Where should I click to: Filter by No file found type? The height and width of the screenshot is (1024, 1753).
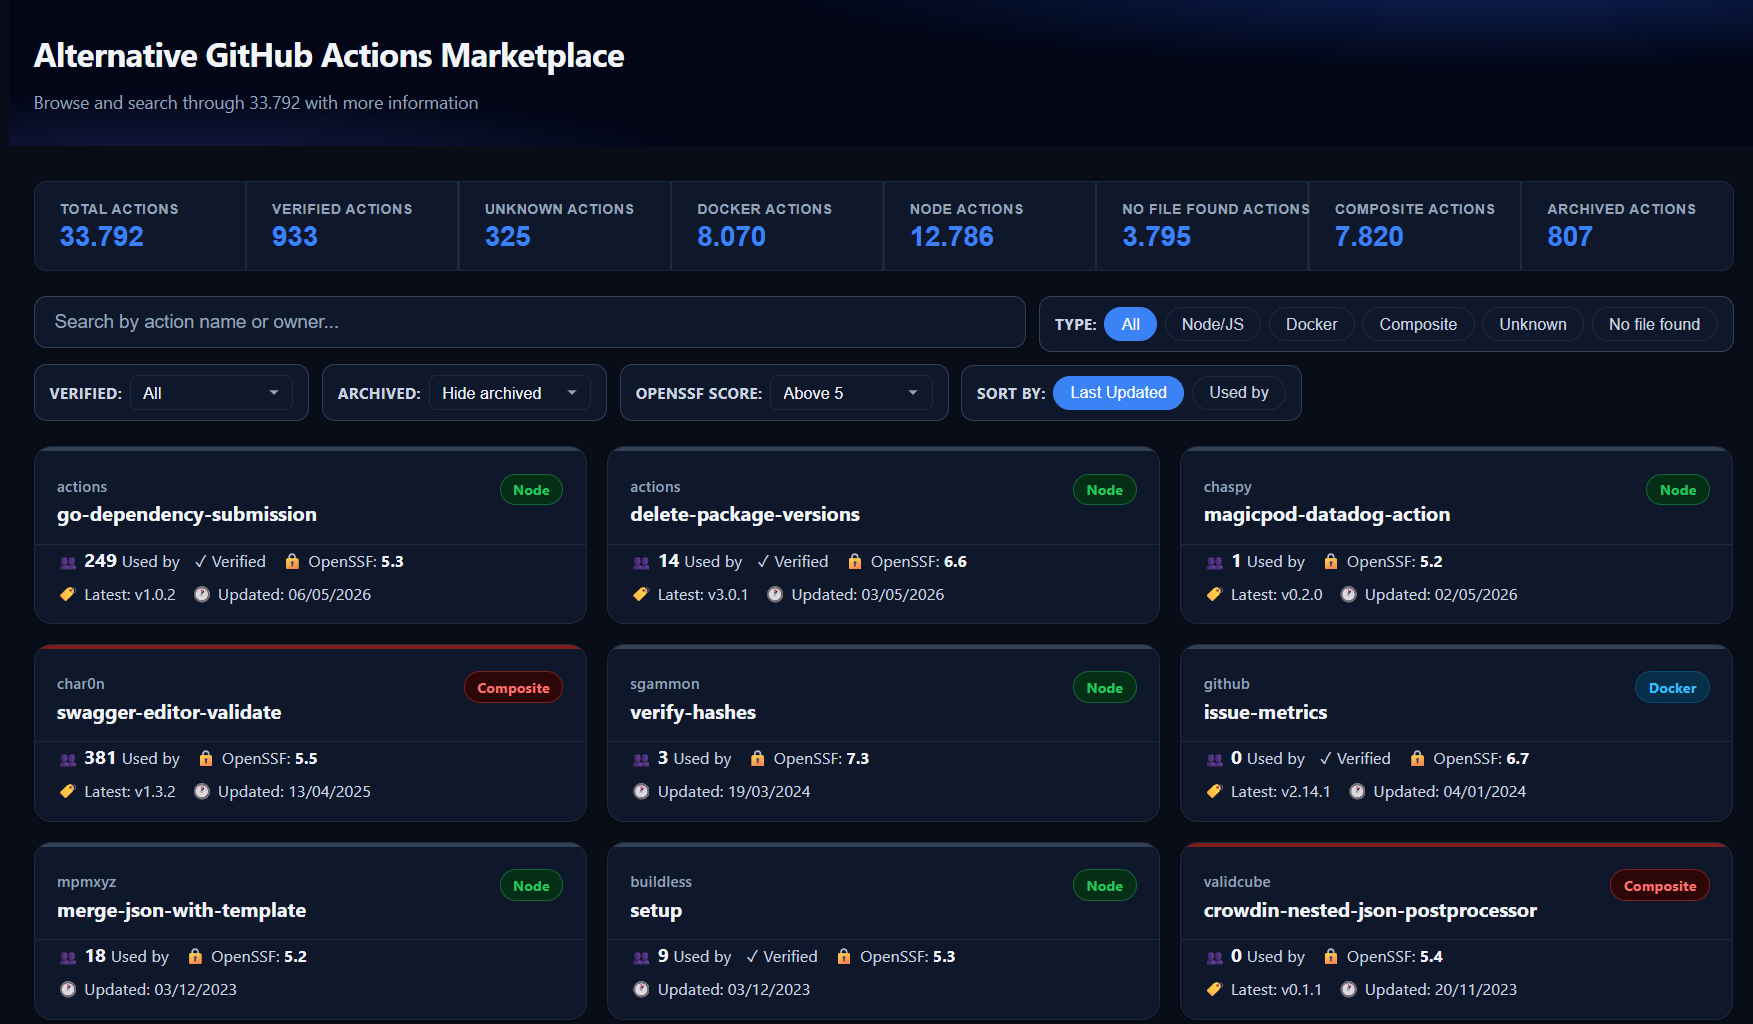tap(1654, 324)
